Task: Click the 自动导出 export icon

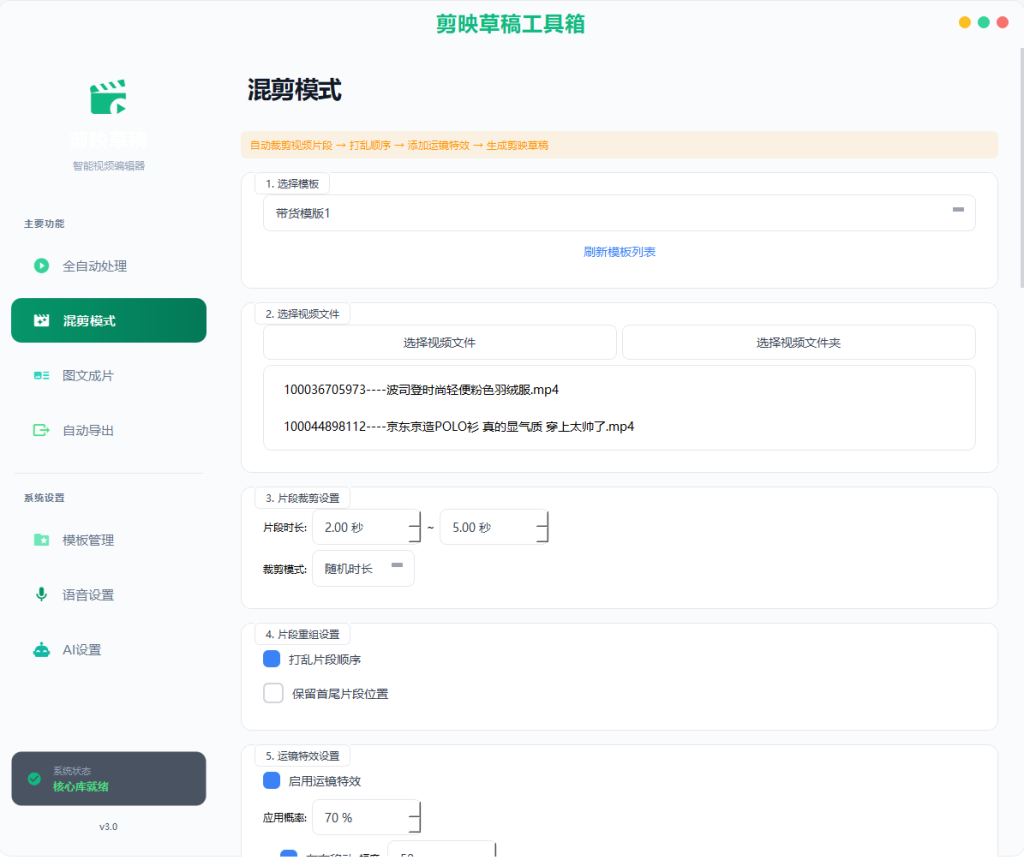Action: 41,430
